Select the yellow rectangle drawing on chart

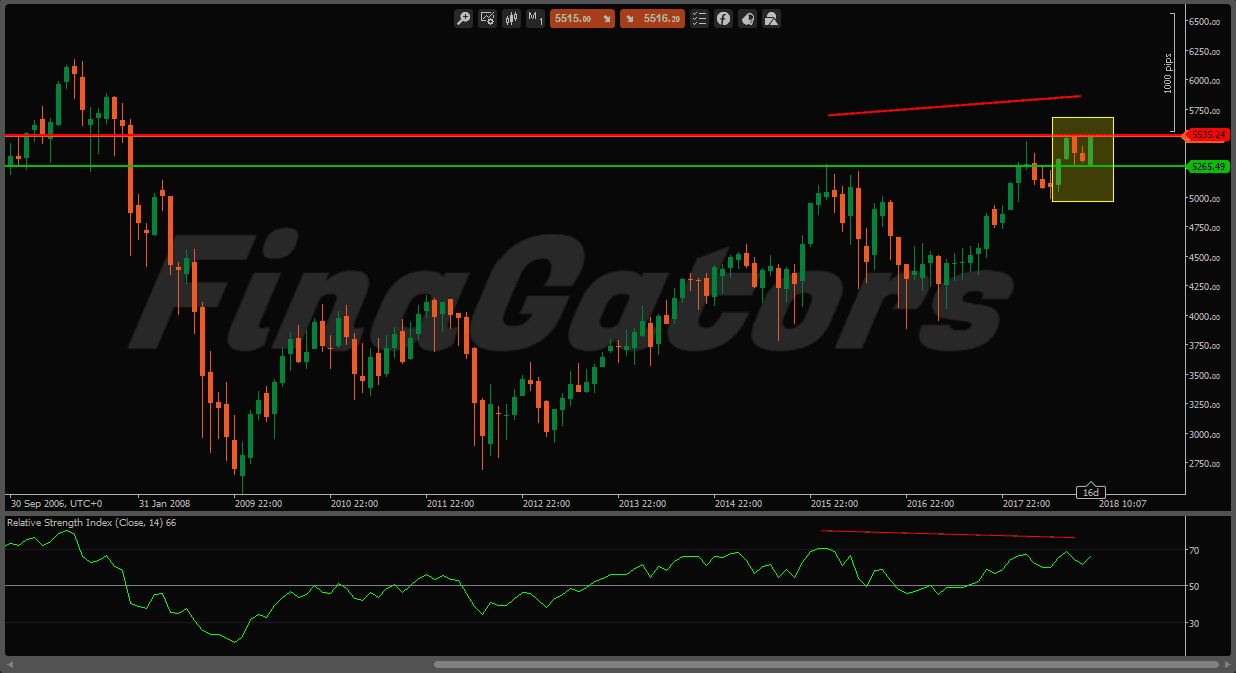click(x=1082, y=159)
